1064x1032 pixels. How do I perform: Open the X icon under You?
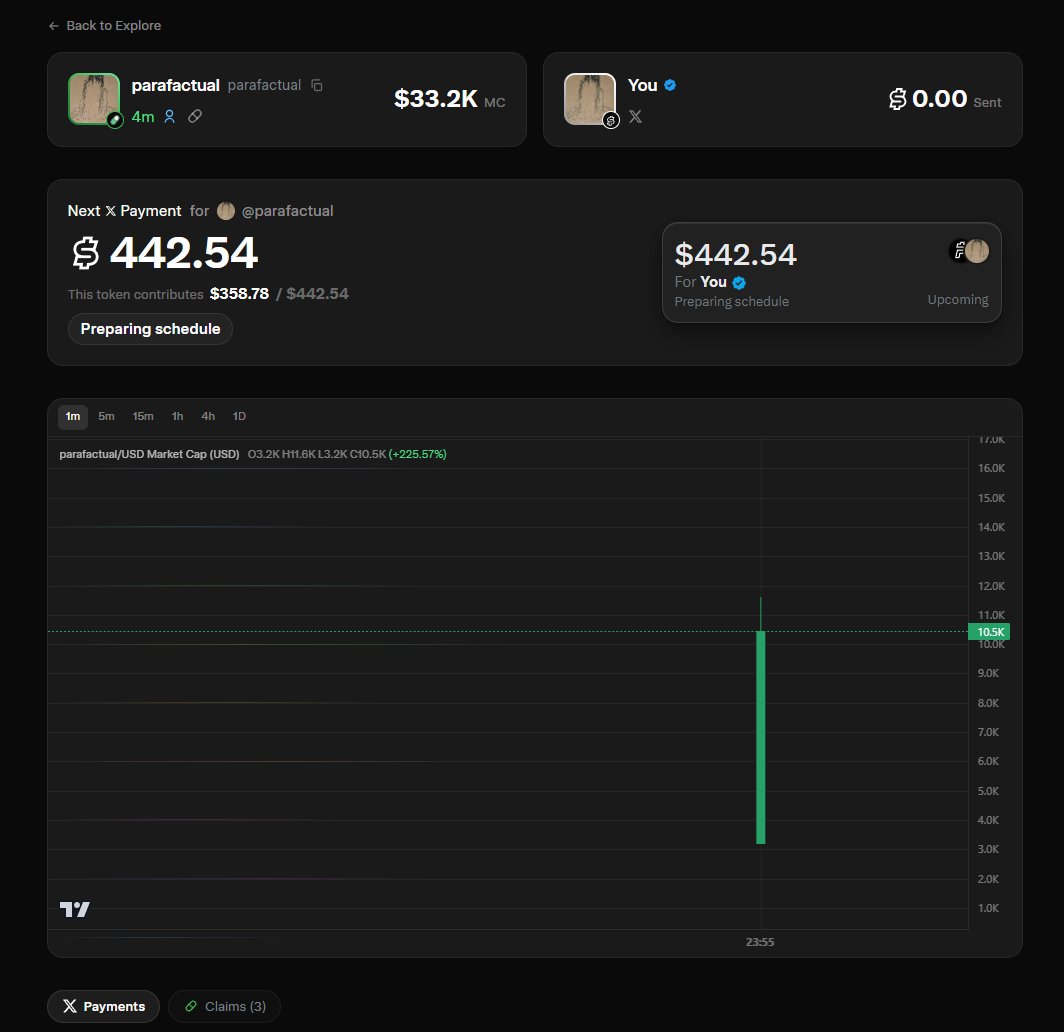635,117
